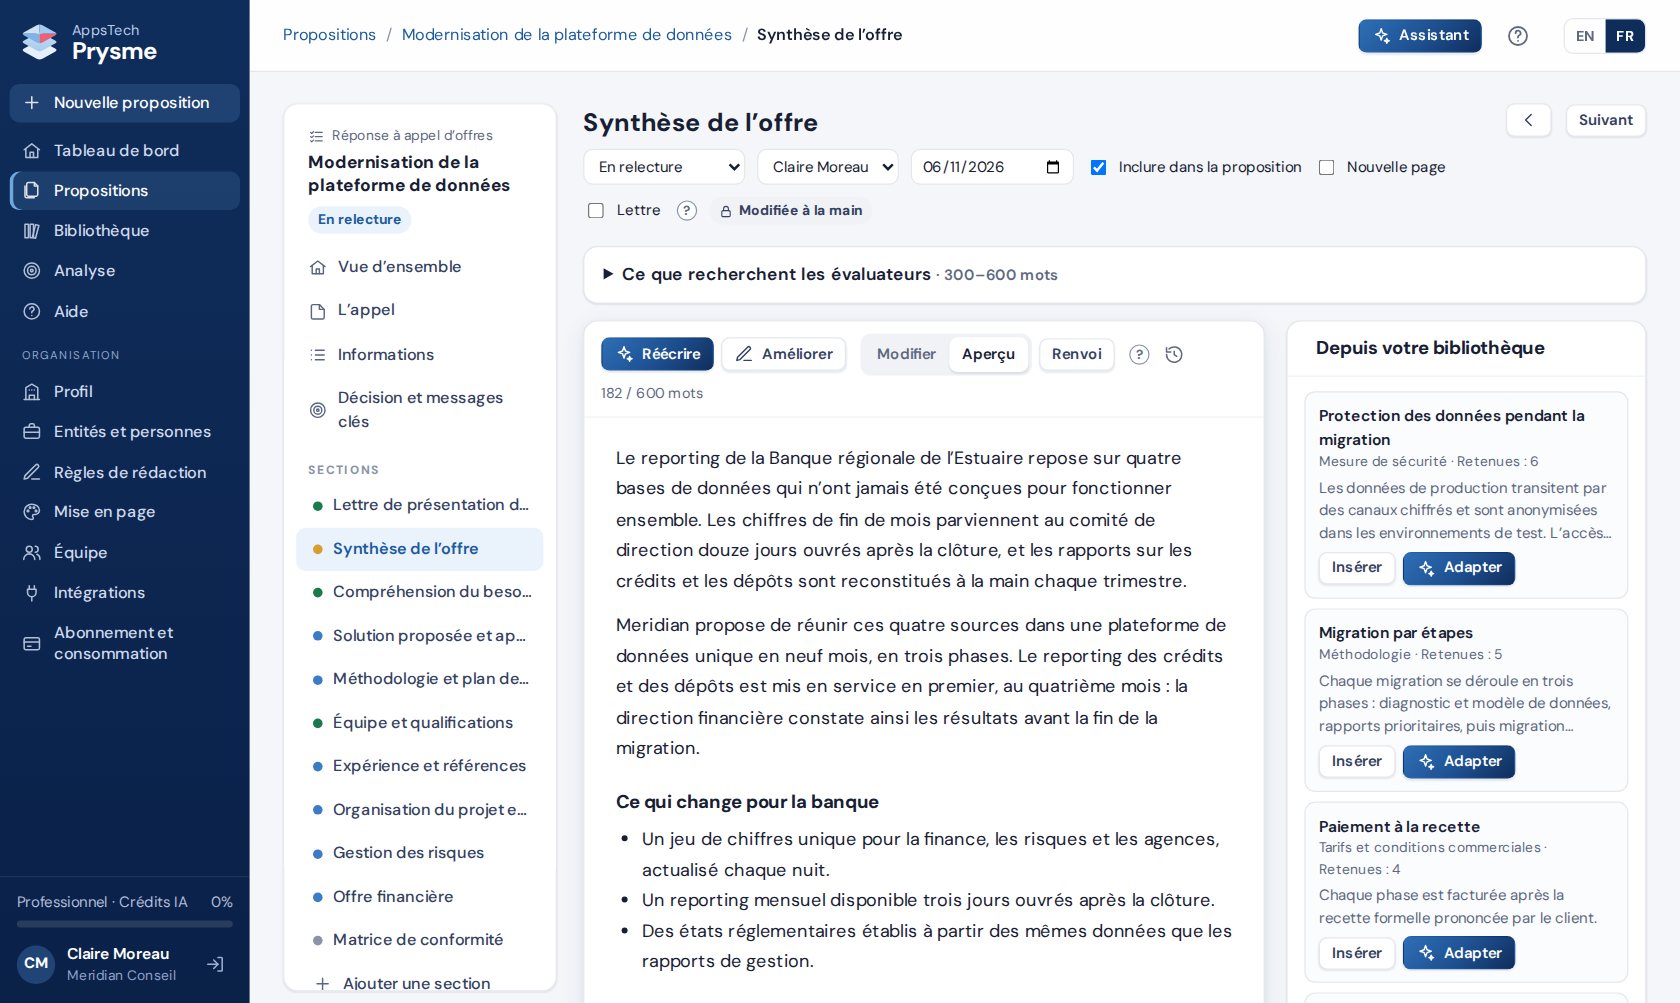The image size is (1680, 1003).
Task: Switch interface language to EN
Action: 1585,36
